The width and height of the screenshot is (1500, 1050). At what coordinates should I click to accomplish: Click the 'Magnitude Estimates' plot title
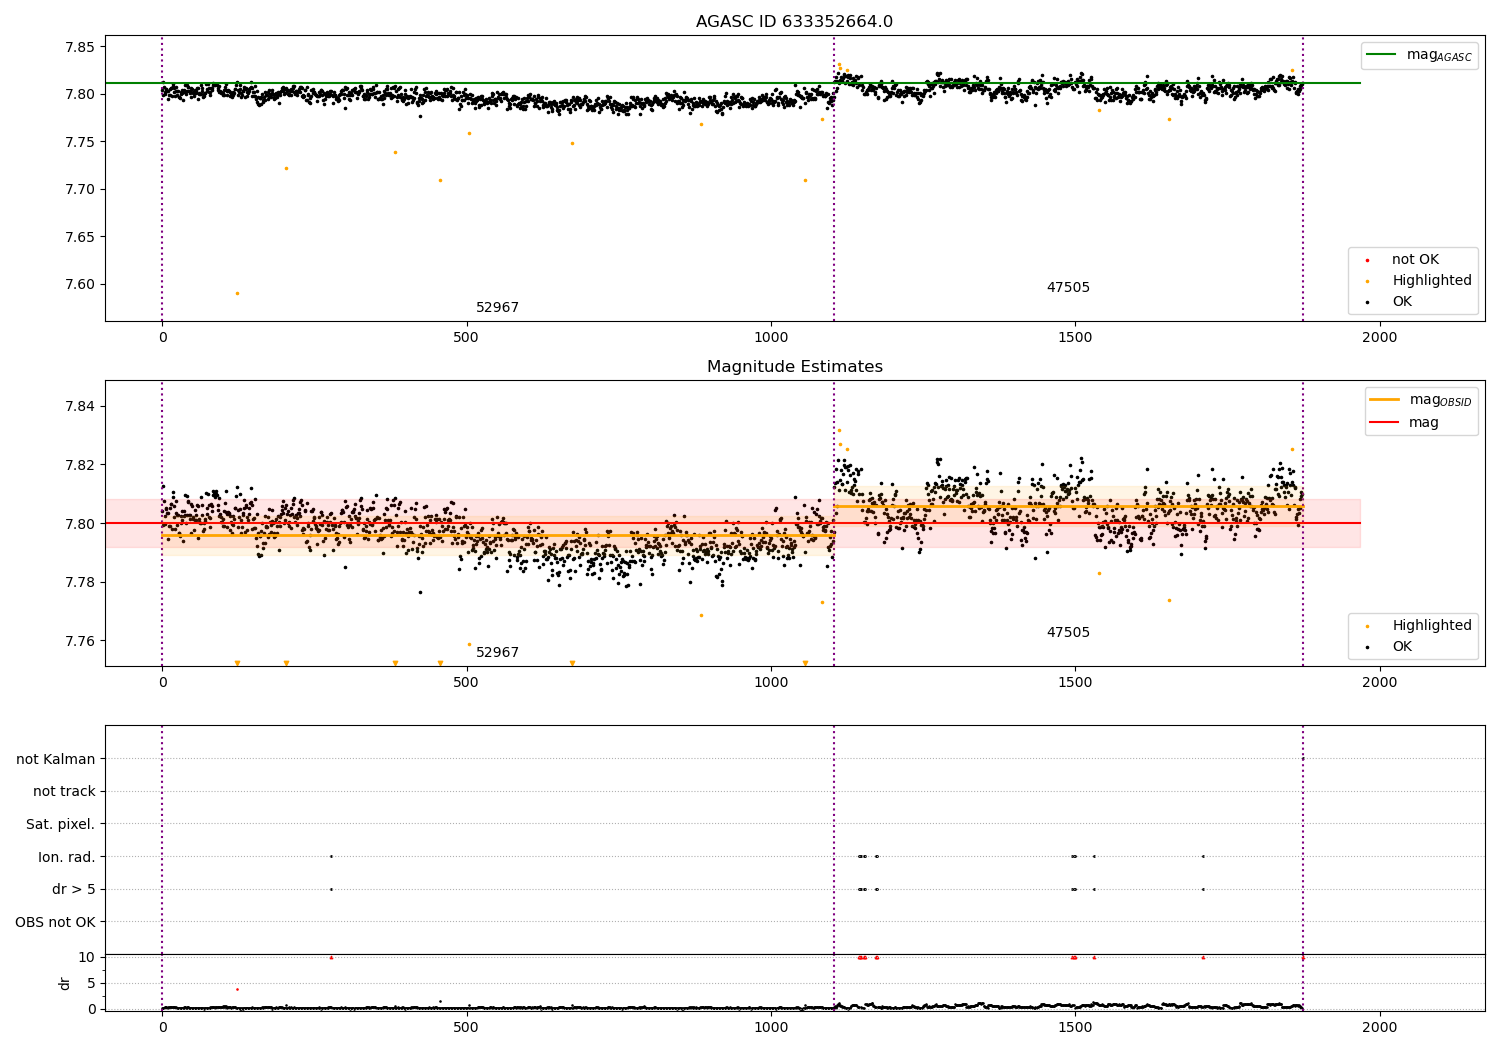click(x=794, y=367)
